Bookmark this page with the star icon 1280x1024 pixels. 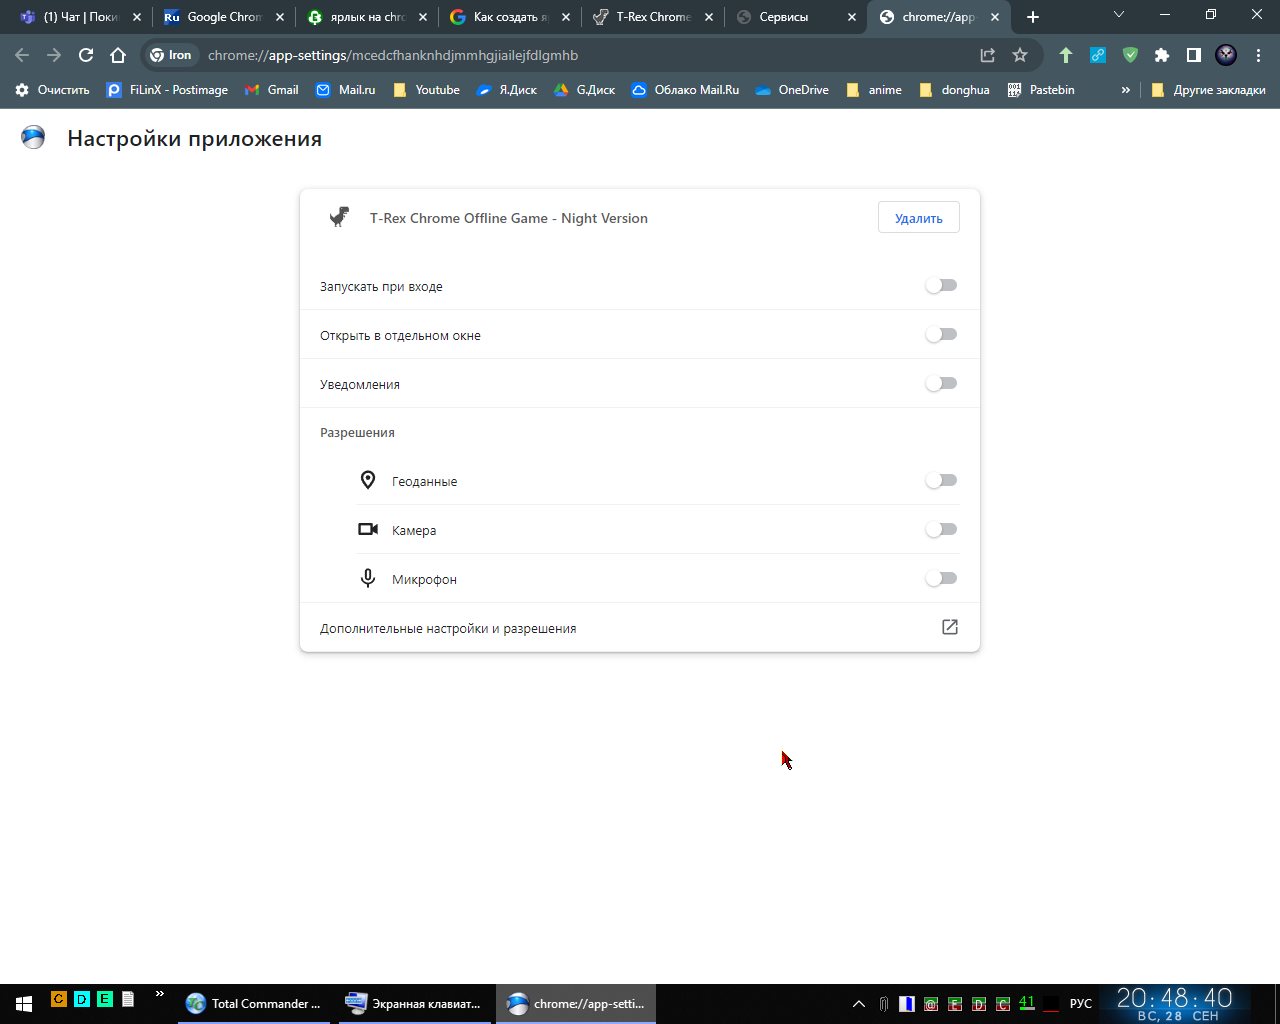1019,55
